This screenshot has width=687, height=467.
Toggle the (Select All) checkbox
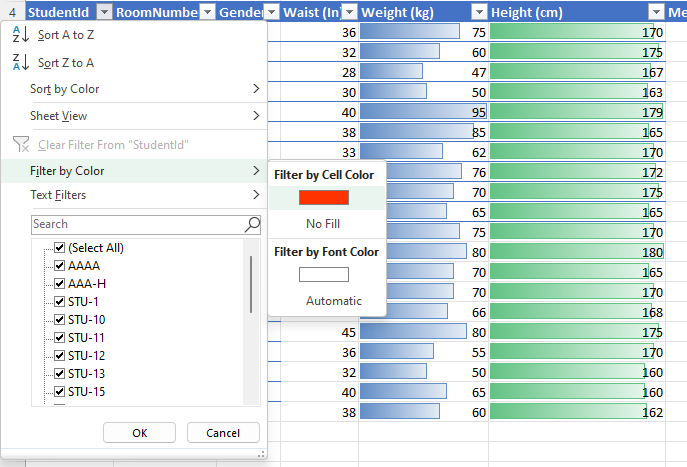point(60,248)
